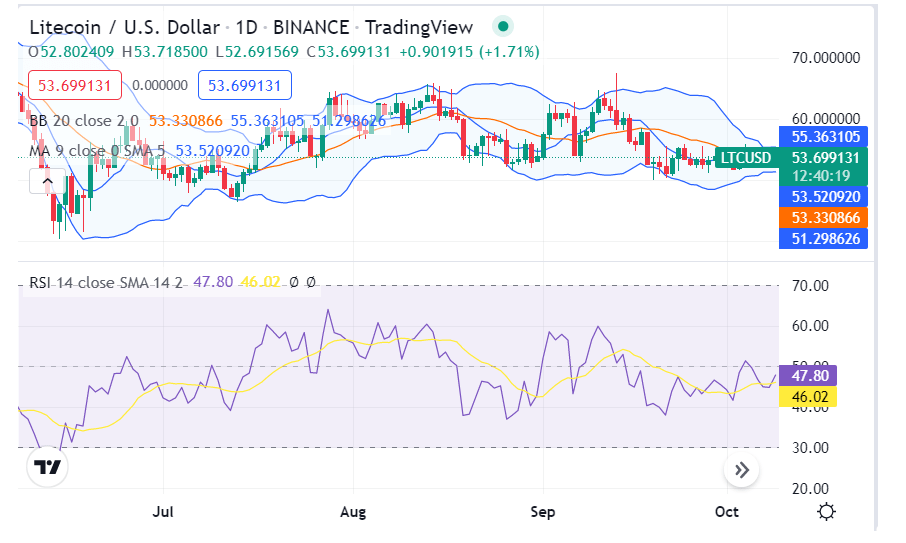Select the RSI 14 close indicator legend
The height and width of the screenshot is (543, 906).
pos(103,282)
